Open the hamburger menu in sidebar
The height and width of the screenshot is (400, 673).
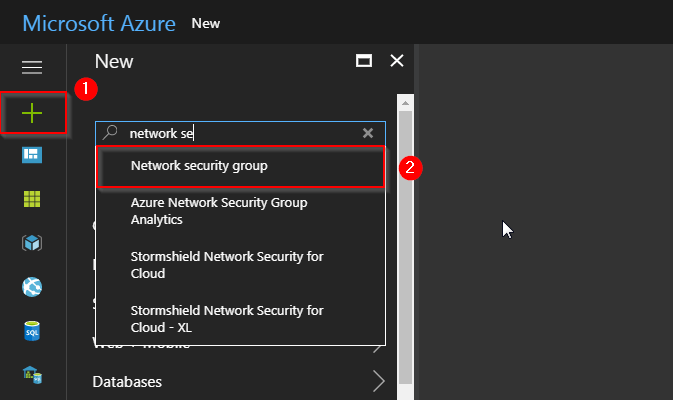click(32, 67)
